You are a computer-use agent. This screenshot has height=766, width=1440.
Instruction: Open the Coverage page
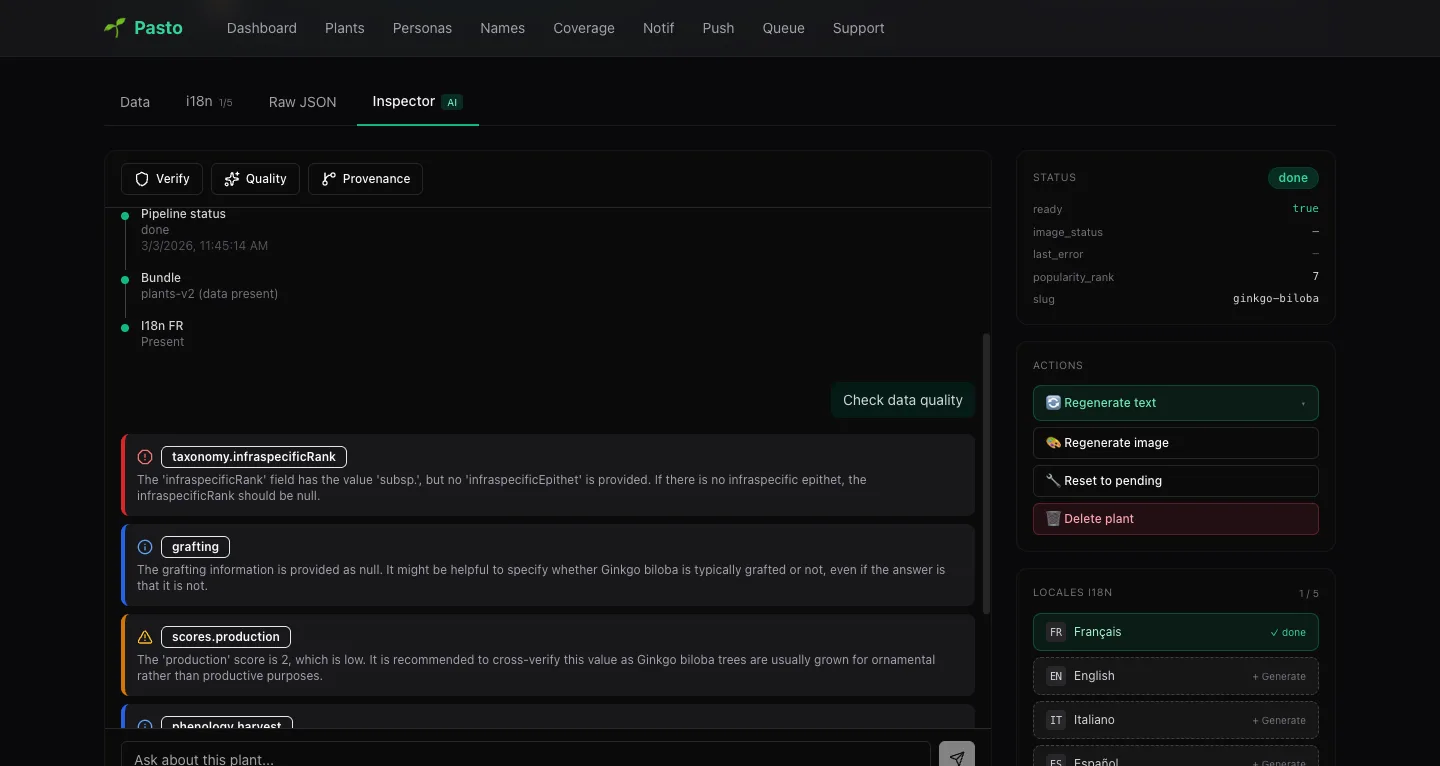(x=584, y=28)
